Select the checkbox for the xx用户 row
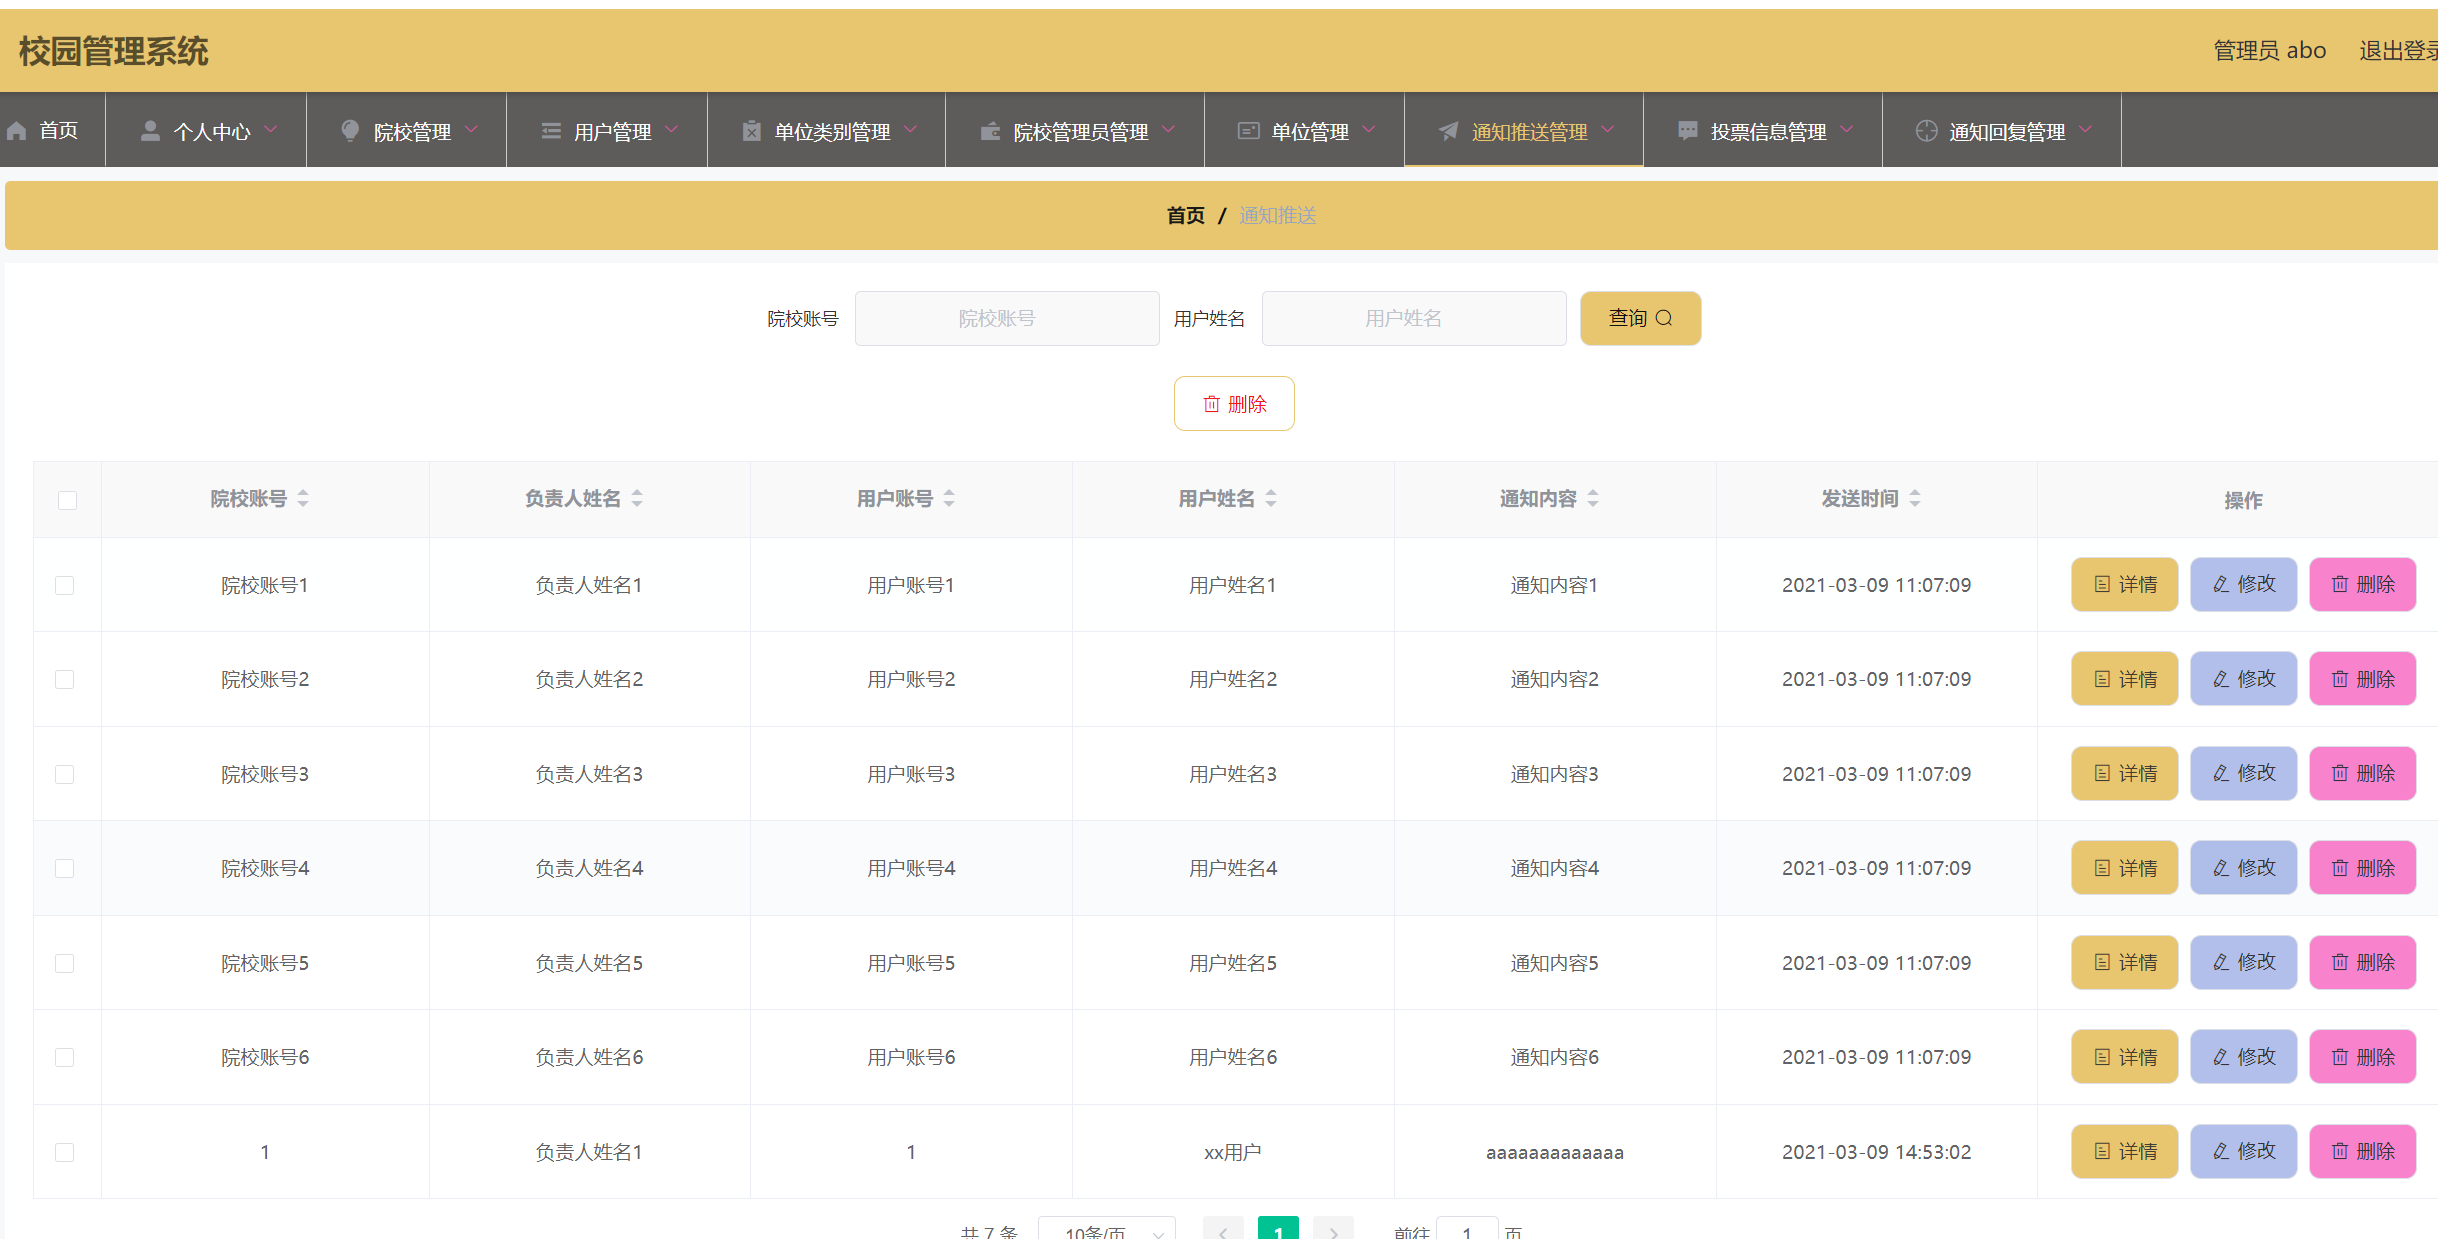 pyautogui.click(x=65, y=1152)
